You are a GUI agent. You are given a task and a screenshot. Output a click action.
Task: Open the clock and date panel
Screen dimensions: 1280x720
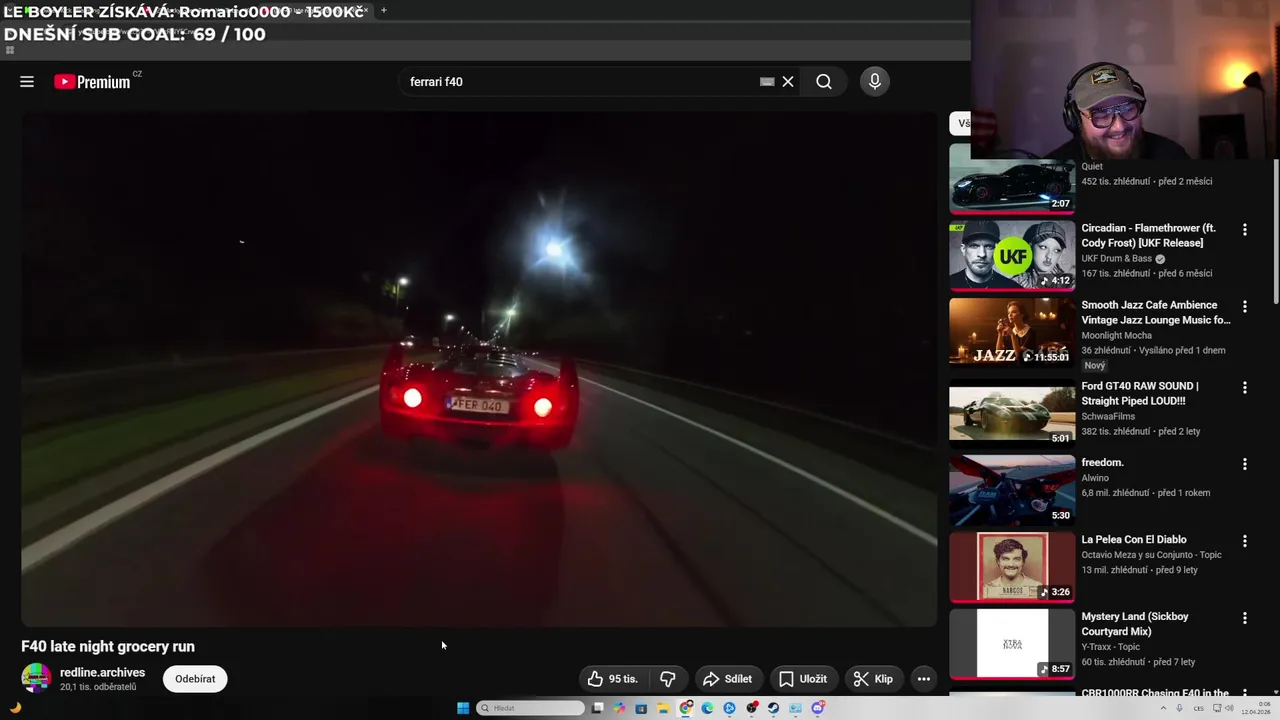[x=1257, y=708]
